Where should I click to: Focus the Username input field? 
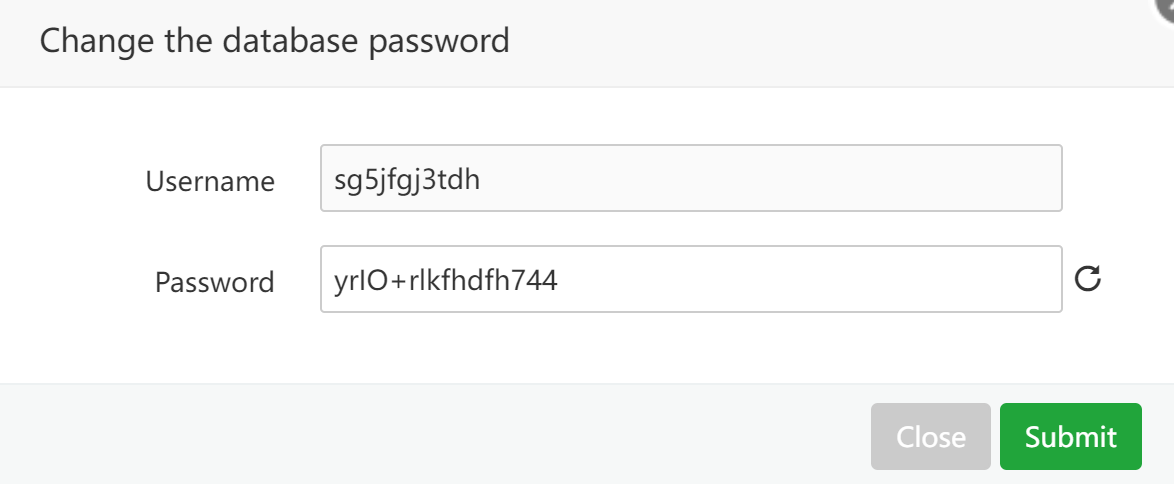690,179
